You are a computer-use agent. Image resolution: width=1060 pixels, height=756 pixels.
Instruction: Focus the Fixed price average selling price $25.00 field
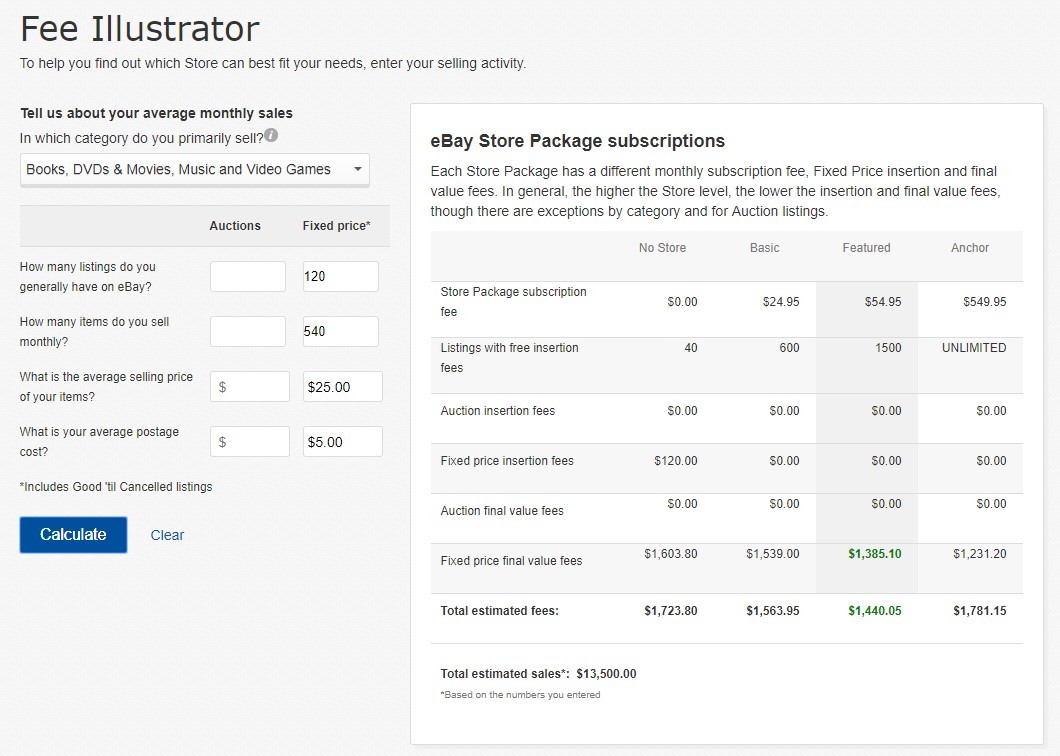(343, 387)
